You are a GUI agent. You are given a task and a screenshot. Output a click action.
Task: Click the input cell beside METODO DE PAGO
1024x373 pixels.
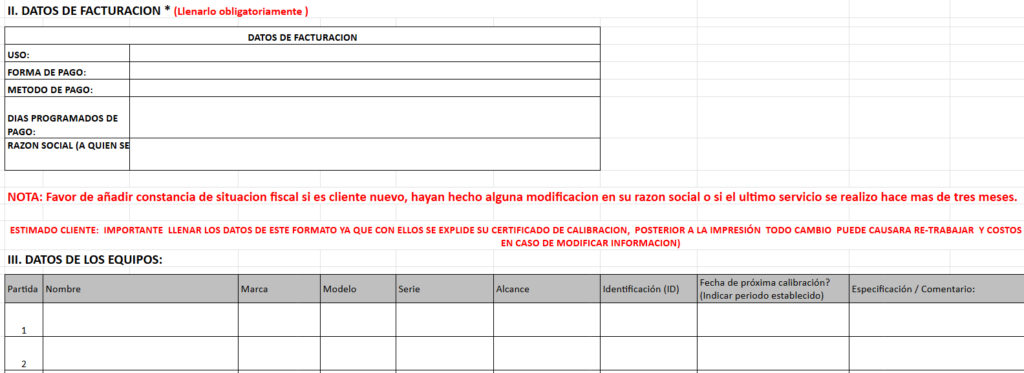pyautogui.click(x=364, y=88)
